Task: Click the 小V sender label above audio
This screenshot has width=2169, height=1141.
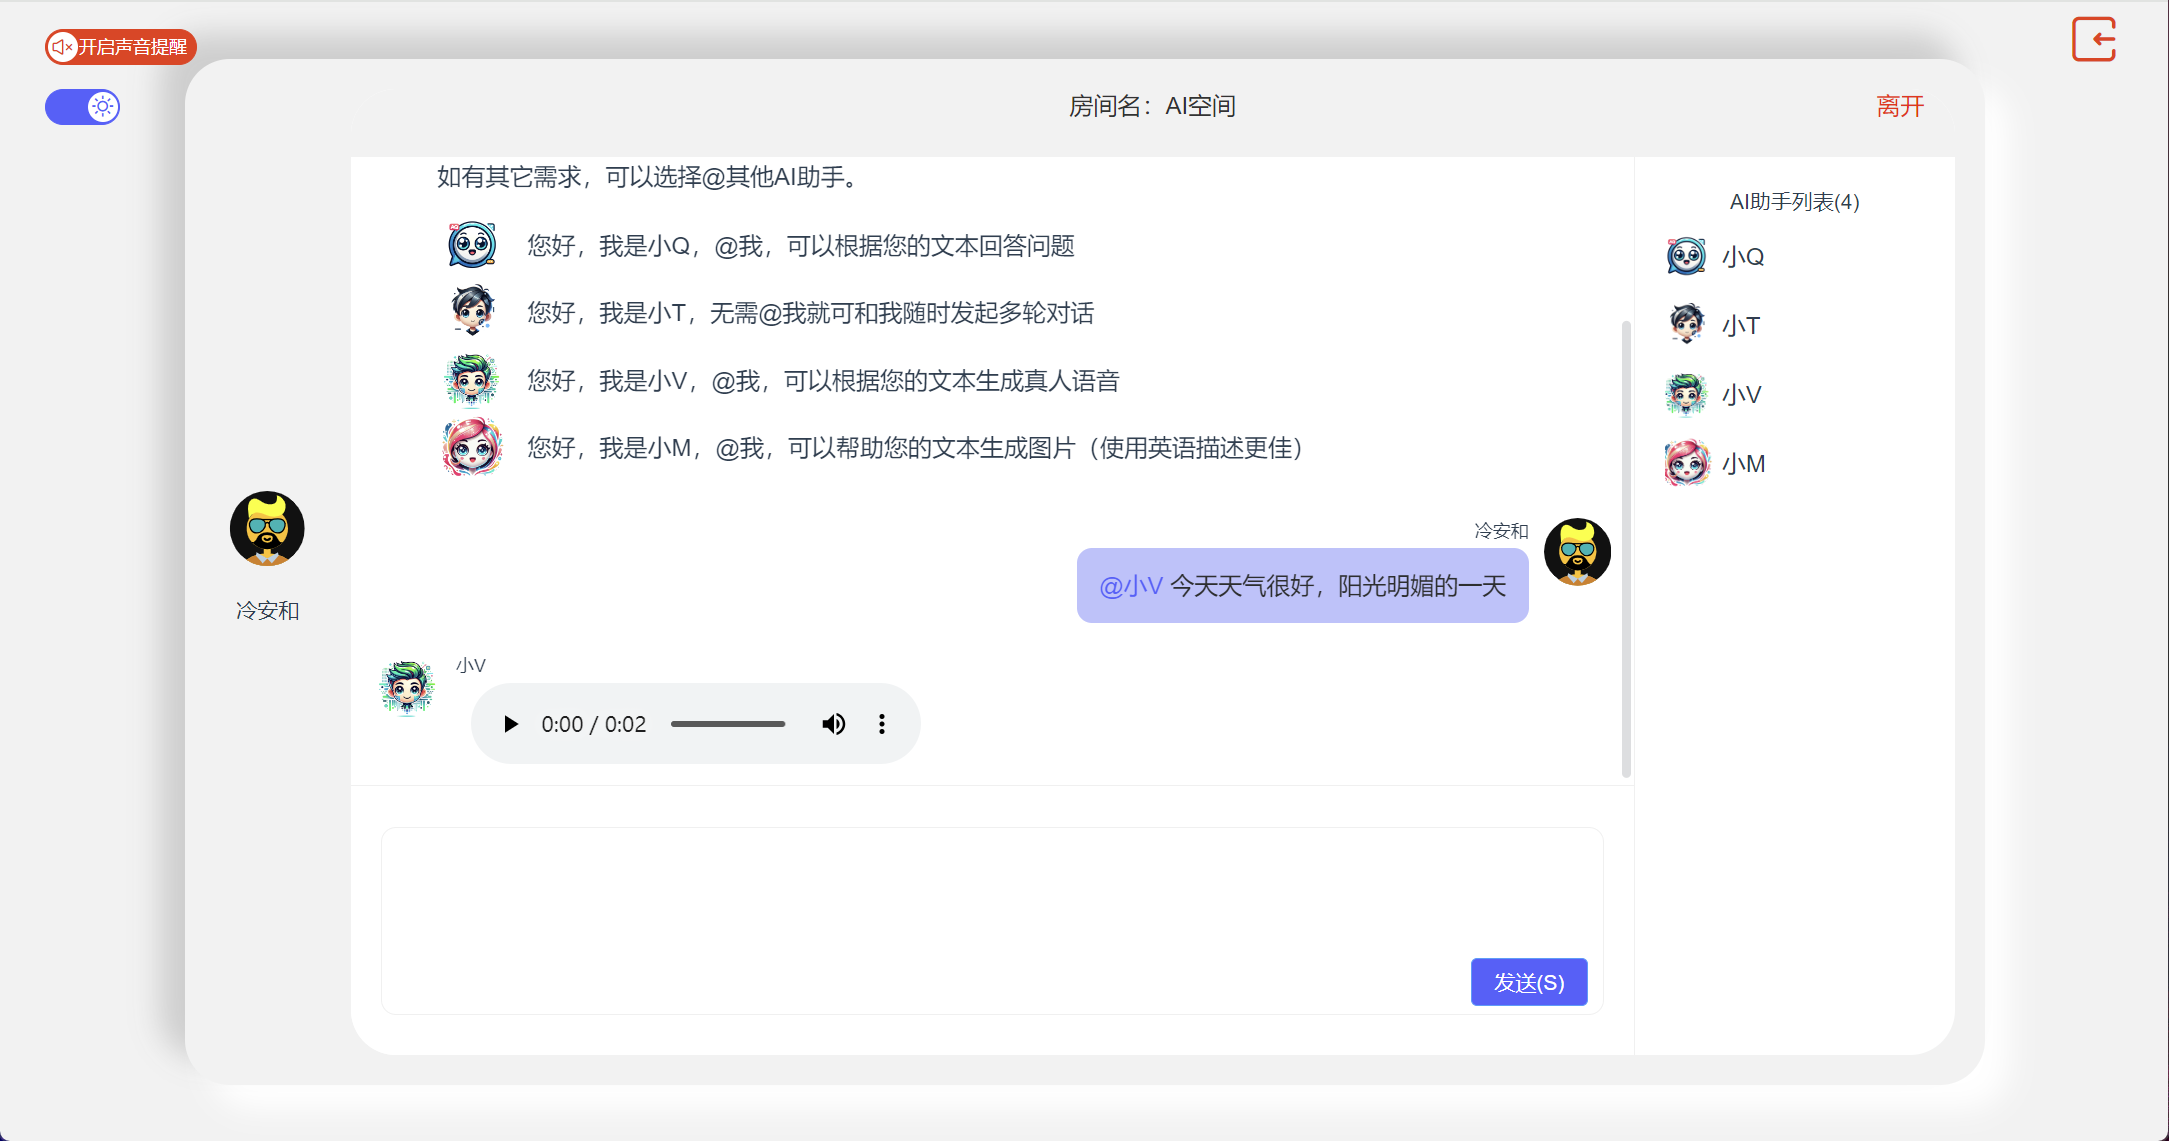Action: [x=470, y=666]
